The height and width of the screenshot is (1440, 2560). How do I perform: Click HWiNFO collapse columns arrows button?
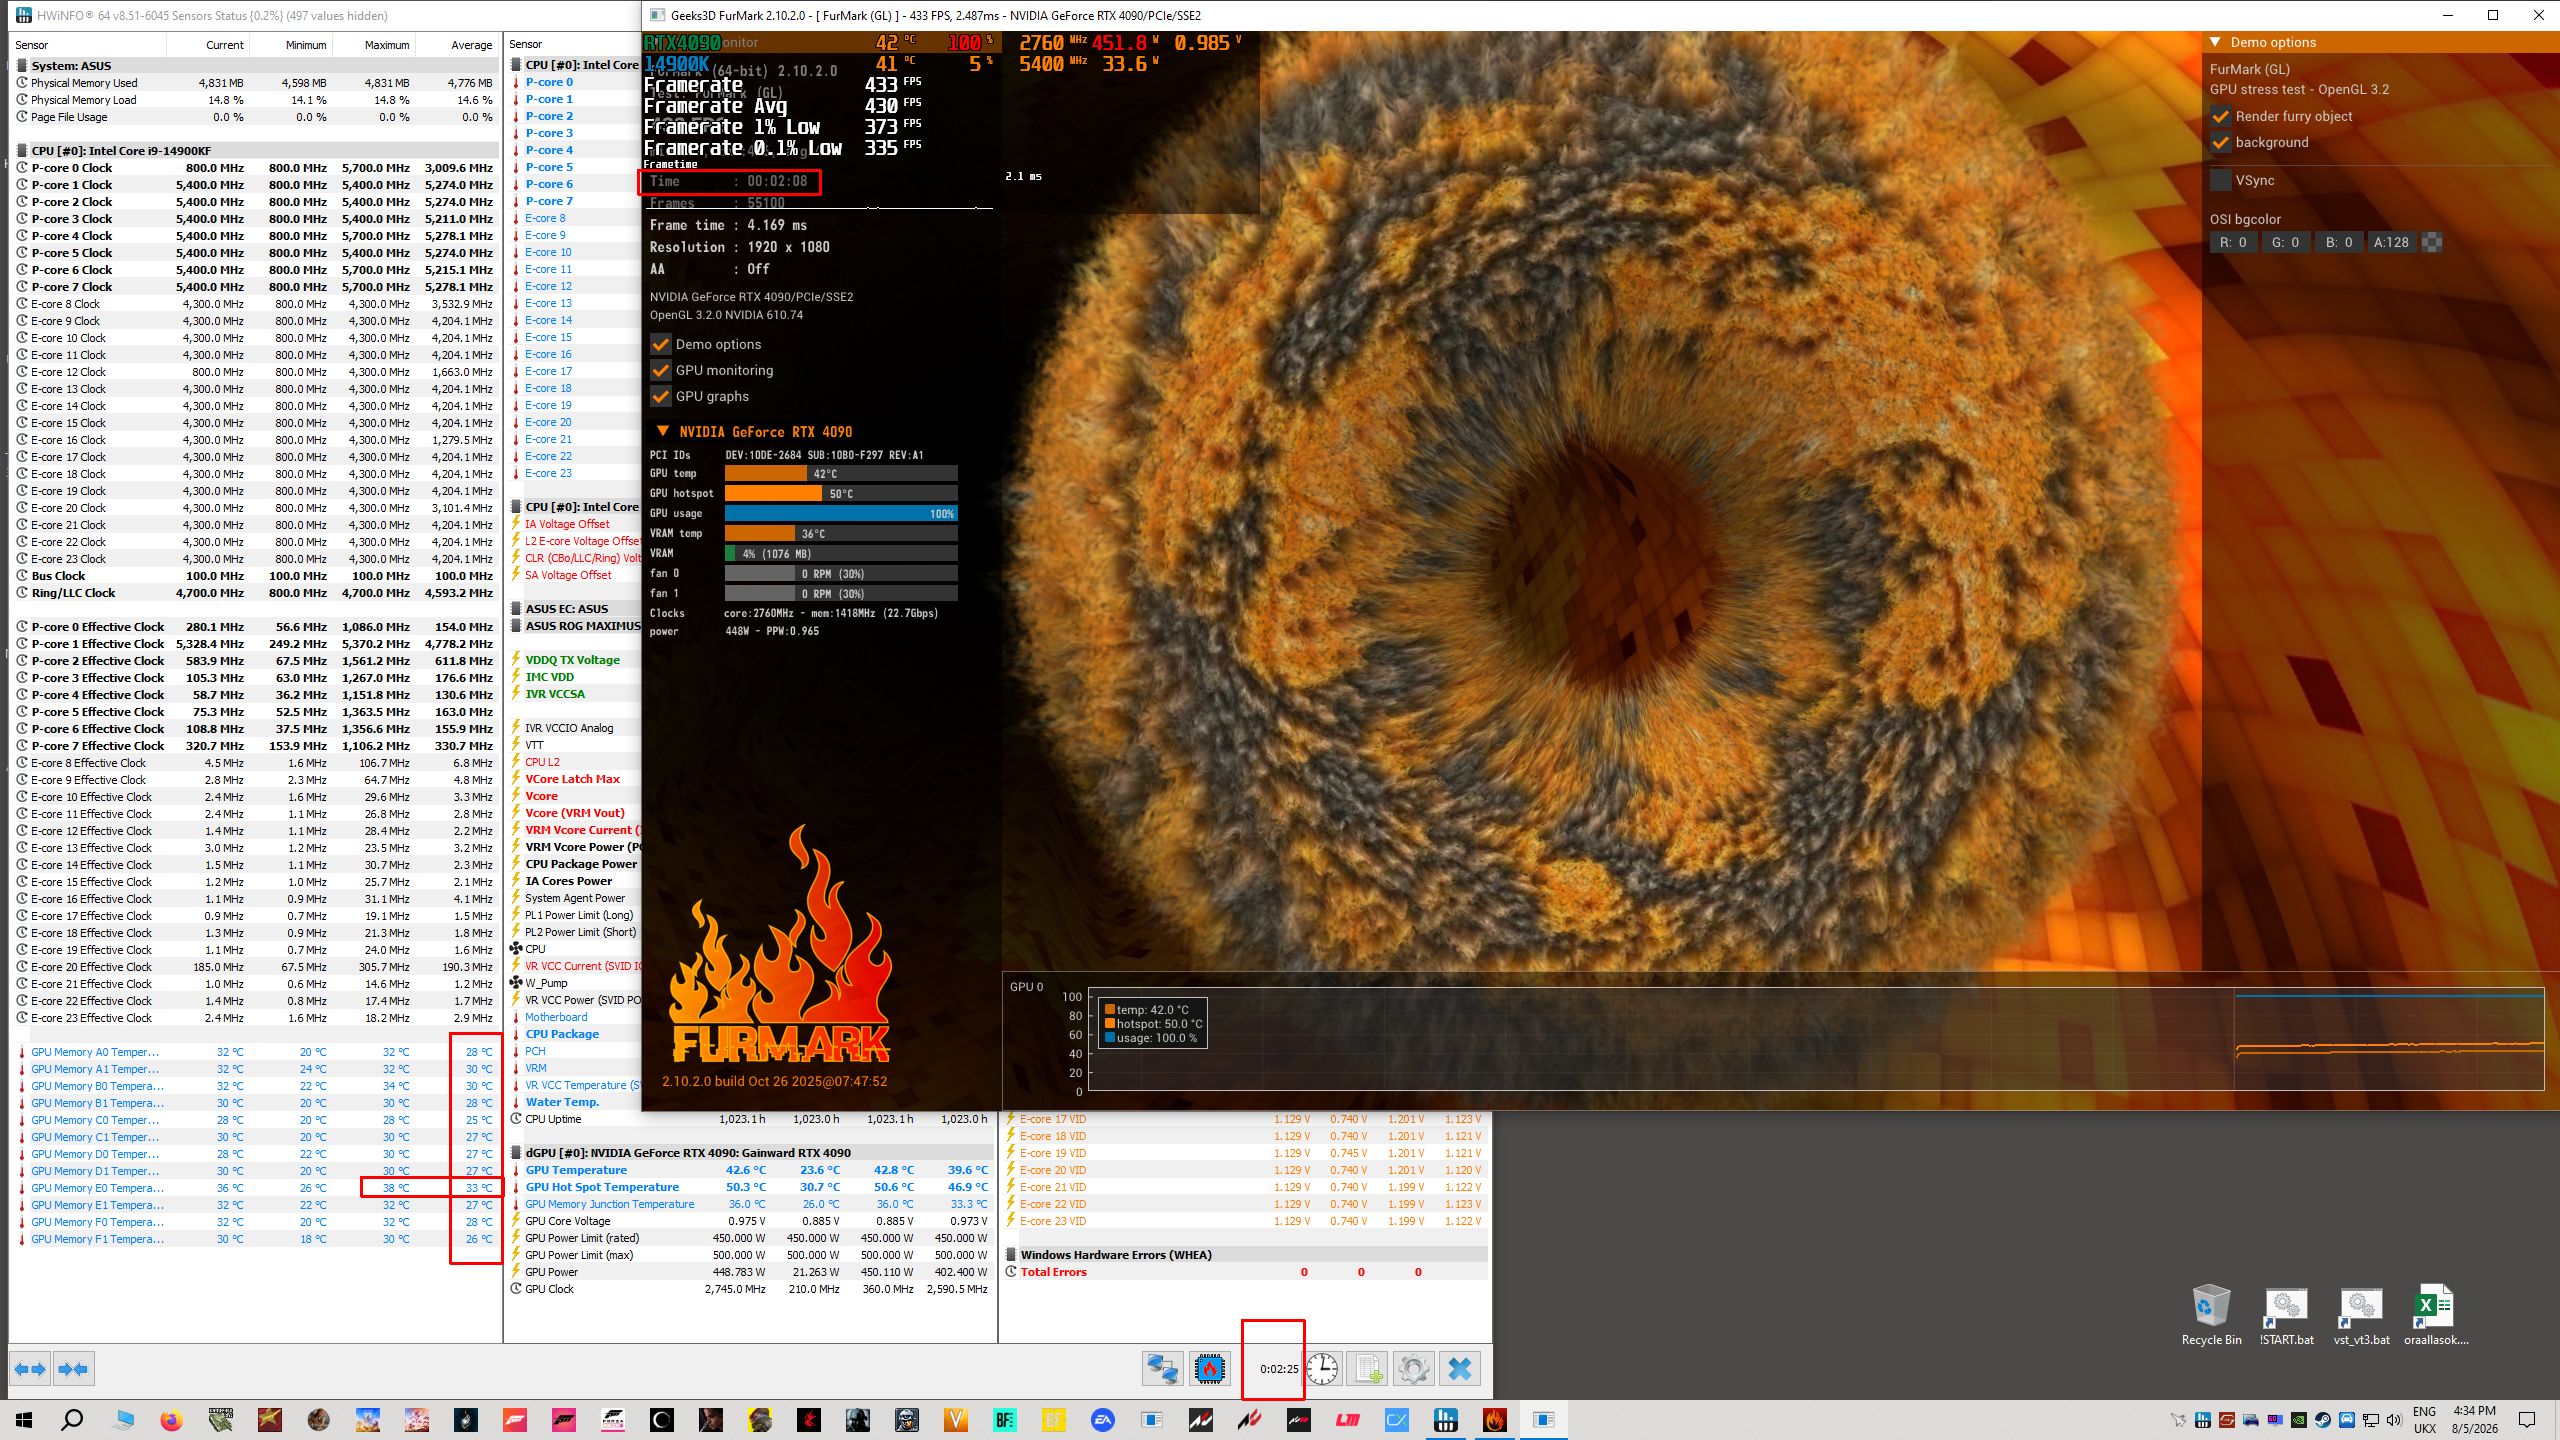pyautogui.click(x=73, y=1368)
